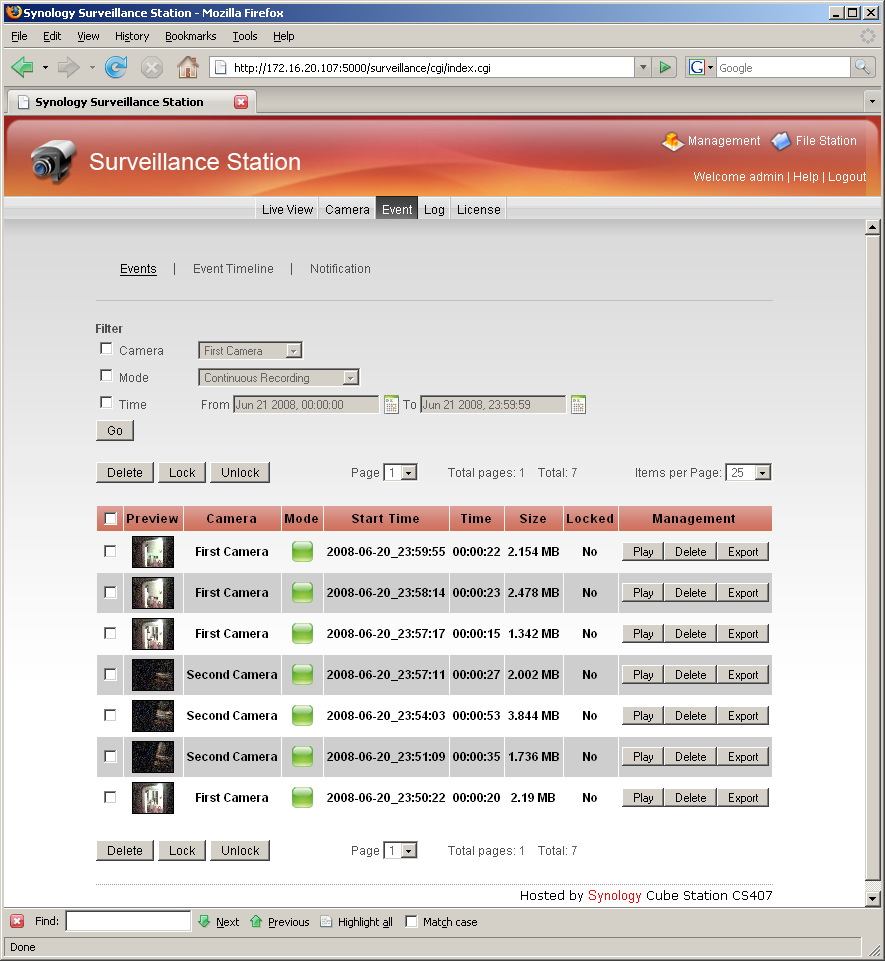Click the Go filter button
The image size is (885, 961).
coord(115,430)
